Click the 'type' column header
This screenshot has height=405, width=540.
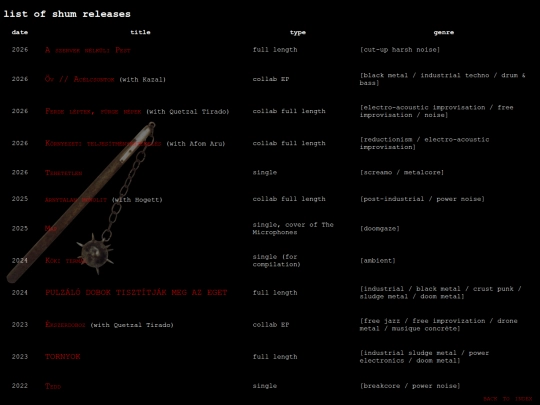(298, 32)
